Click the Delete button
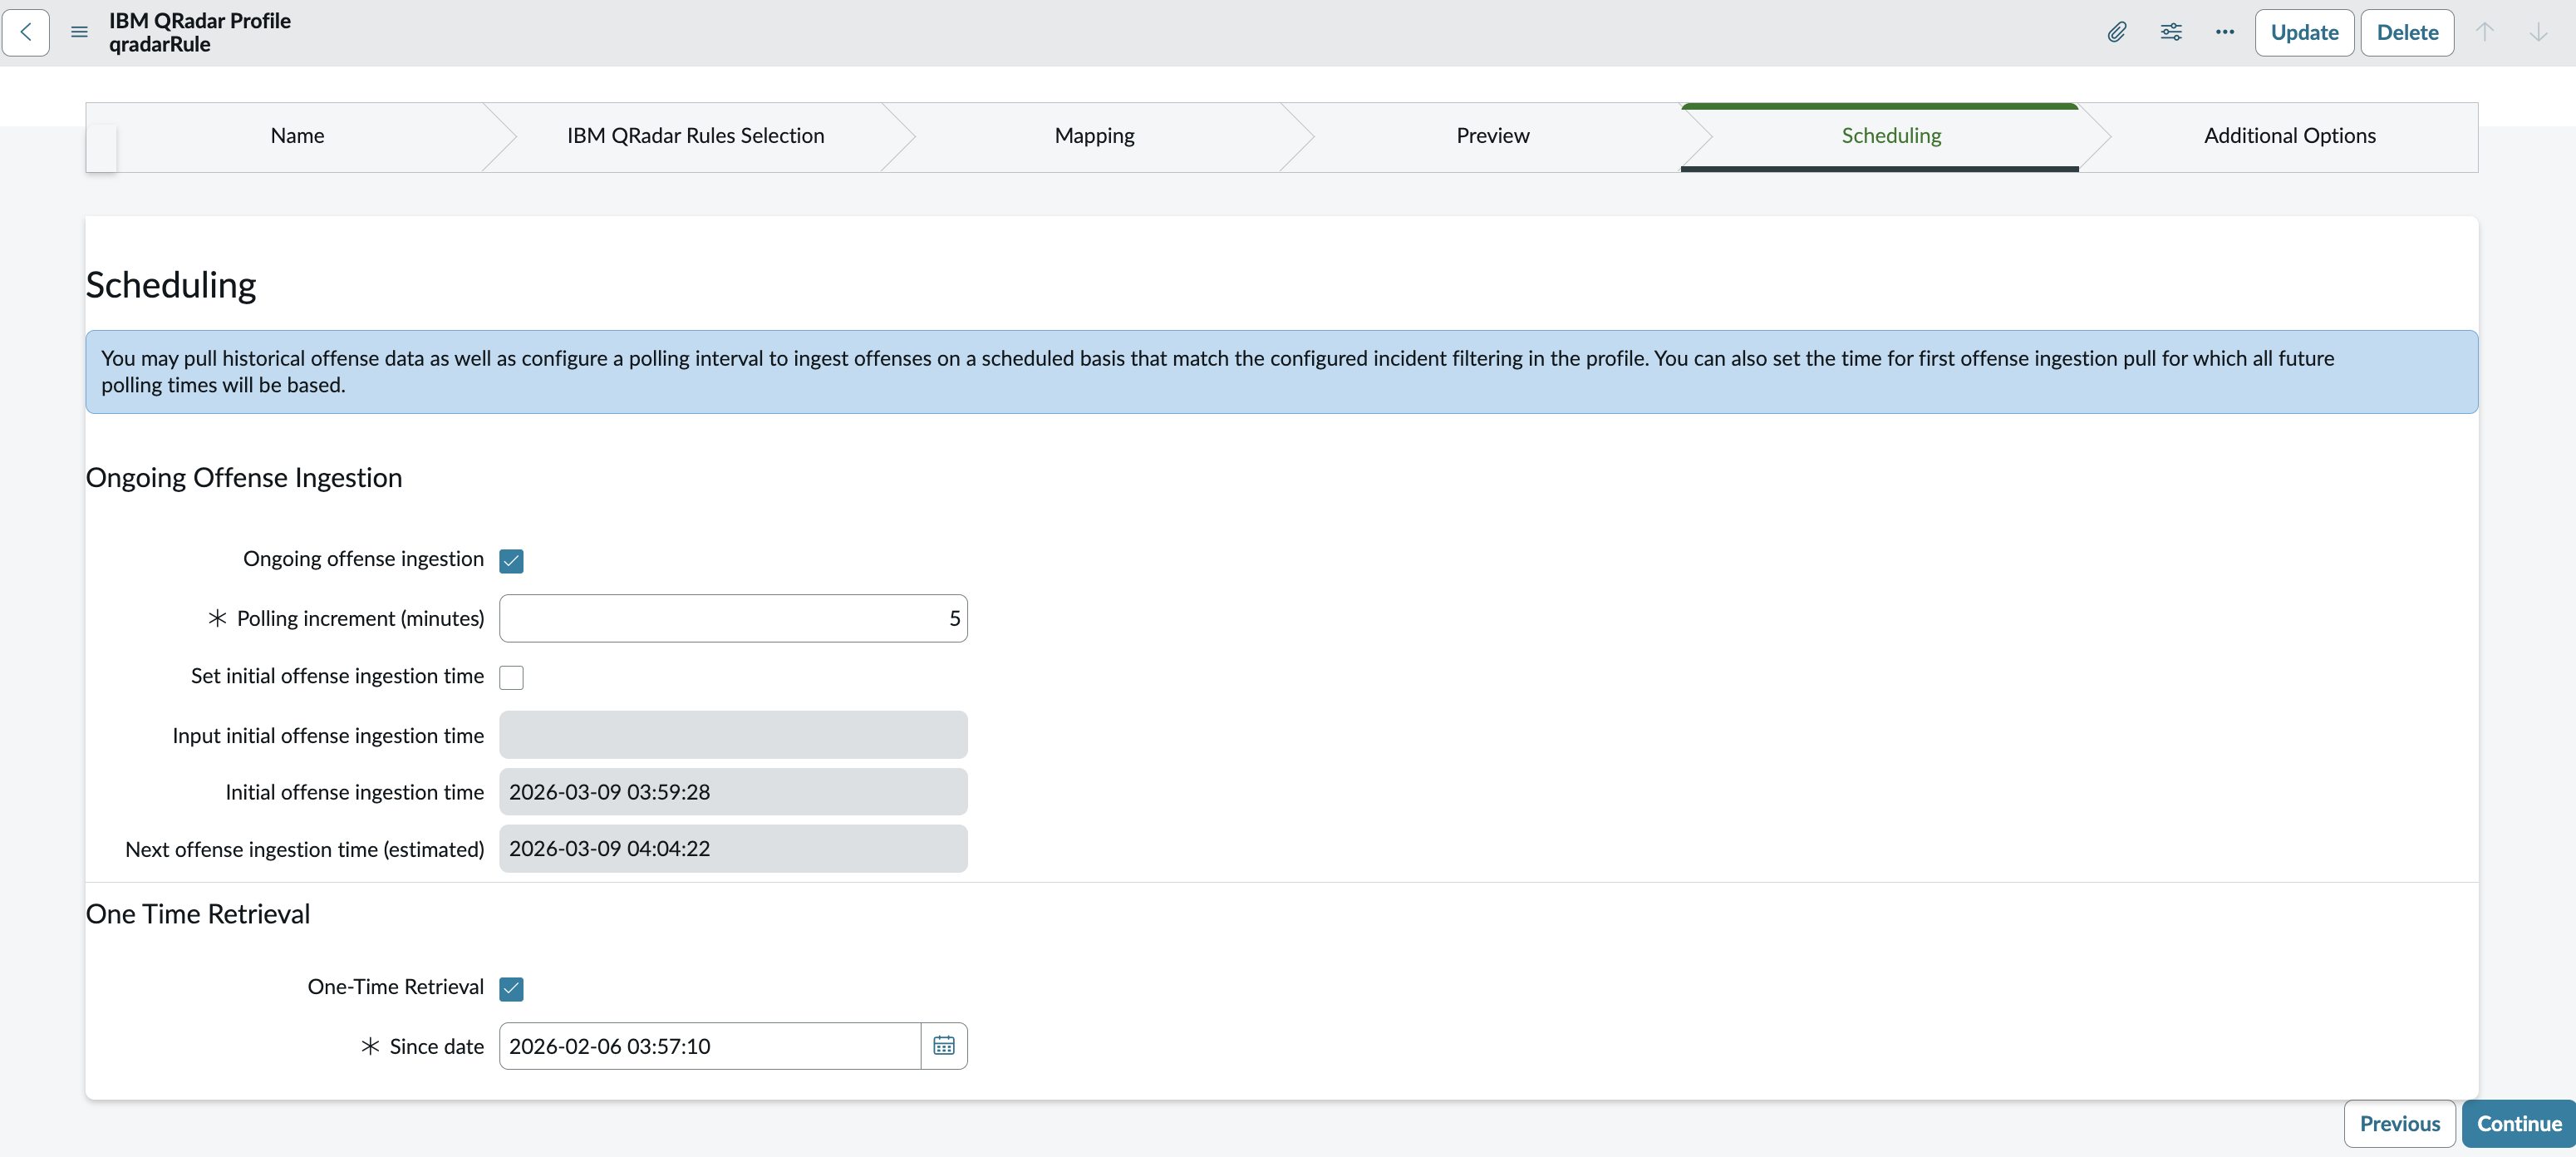Viewport: 2576px width, 1157px height. (x=2407, y=32)
